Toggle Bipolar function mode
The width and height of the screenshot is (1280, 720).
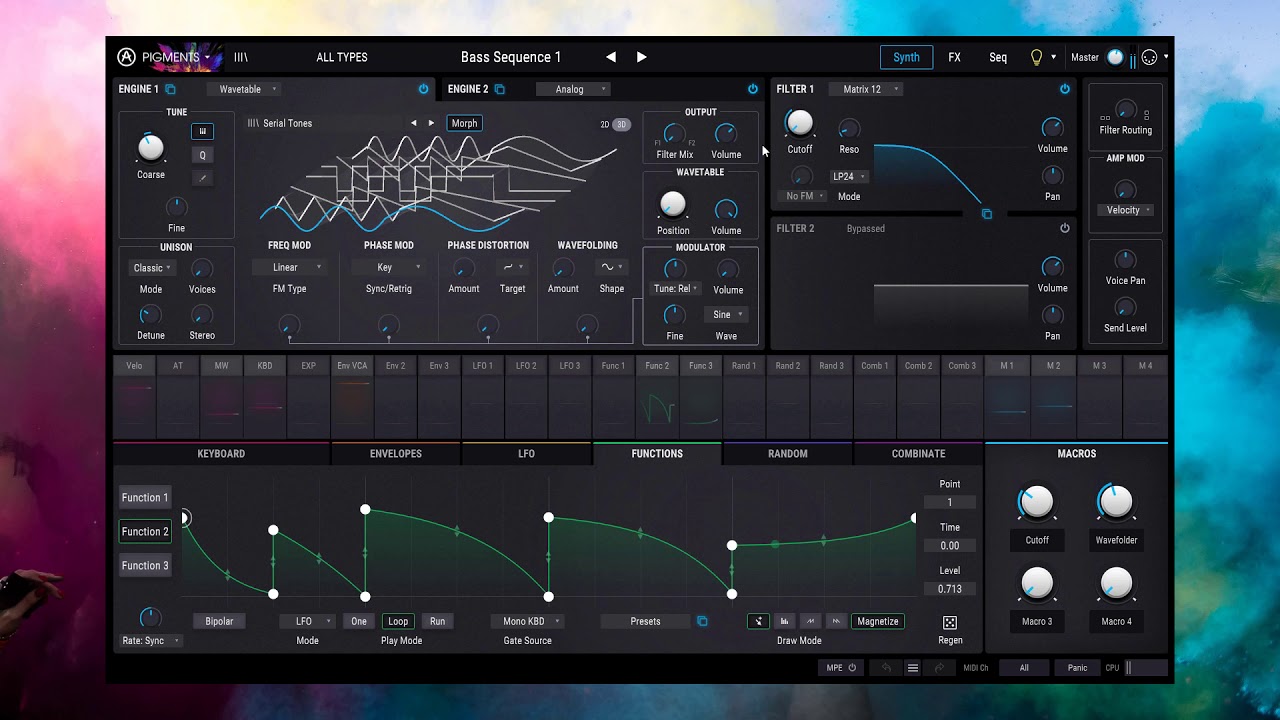point(219,621)
